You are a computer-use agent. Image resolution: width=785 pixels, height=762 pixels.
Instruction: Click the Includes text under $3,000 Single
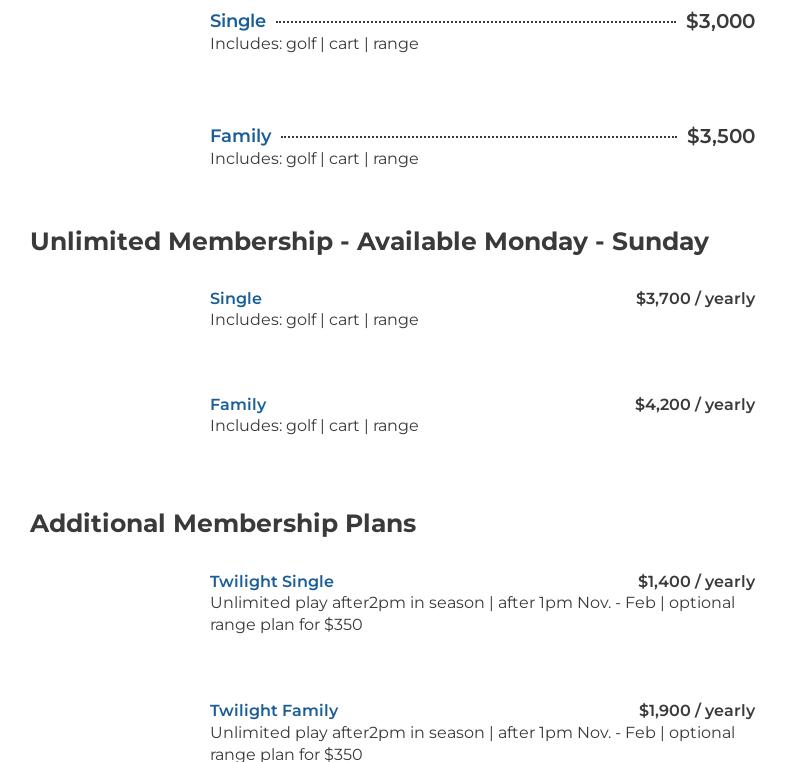[314, 44]
